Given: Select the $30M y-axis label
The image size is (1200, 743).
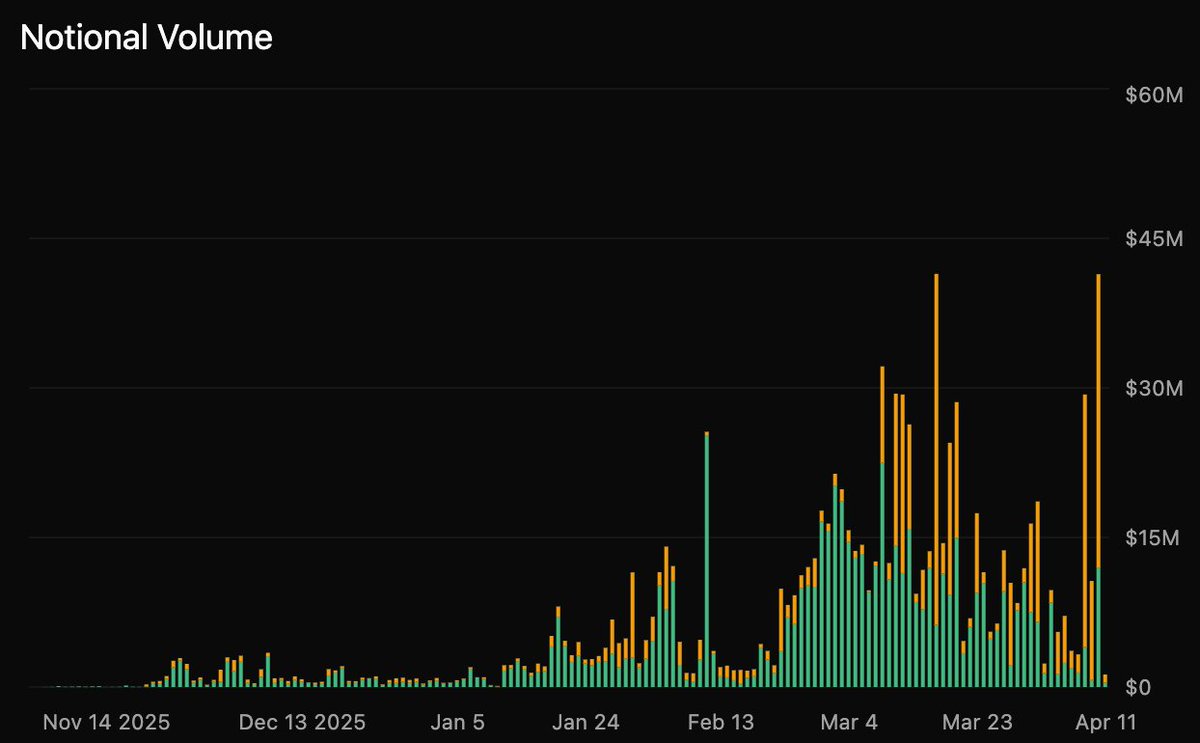Looking at the screenshot, I should (1153, 388).
